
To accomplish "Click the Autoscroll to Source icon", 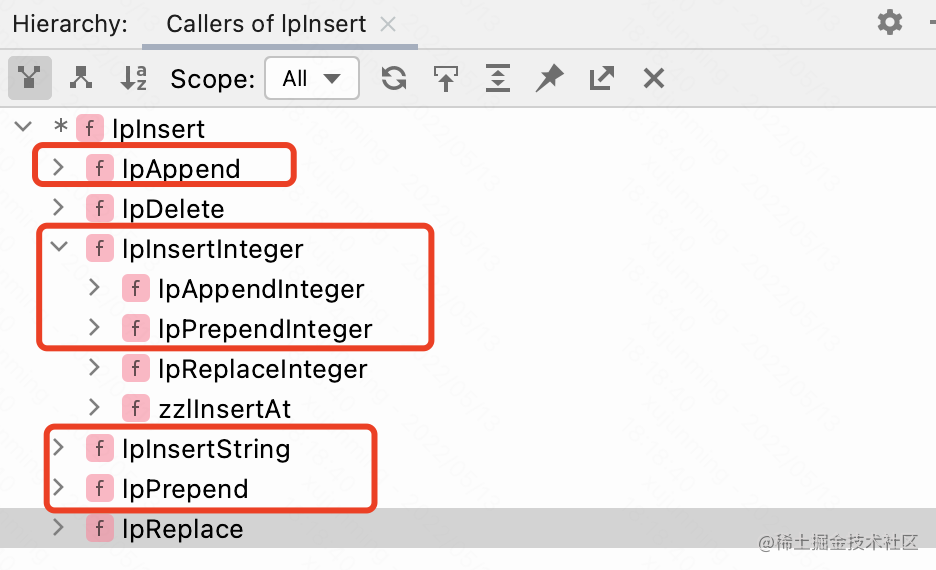I will click(x=446, y=78).
